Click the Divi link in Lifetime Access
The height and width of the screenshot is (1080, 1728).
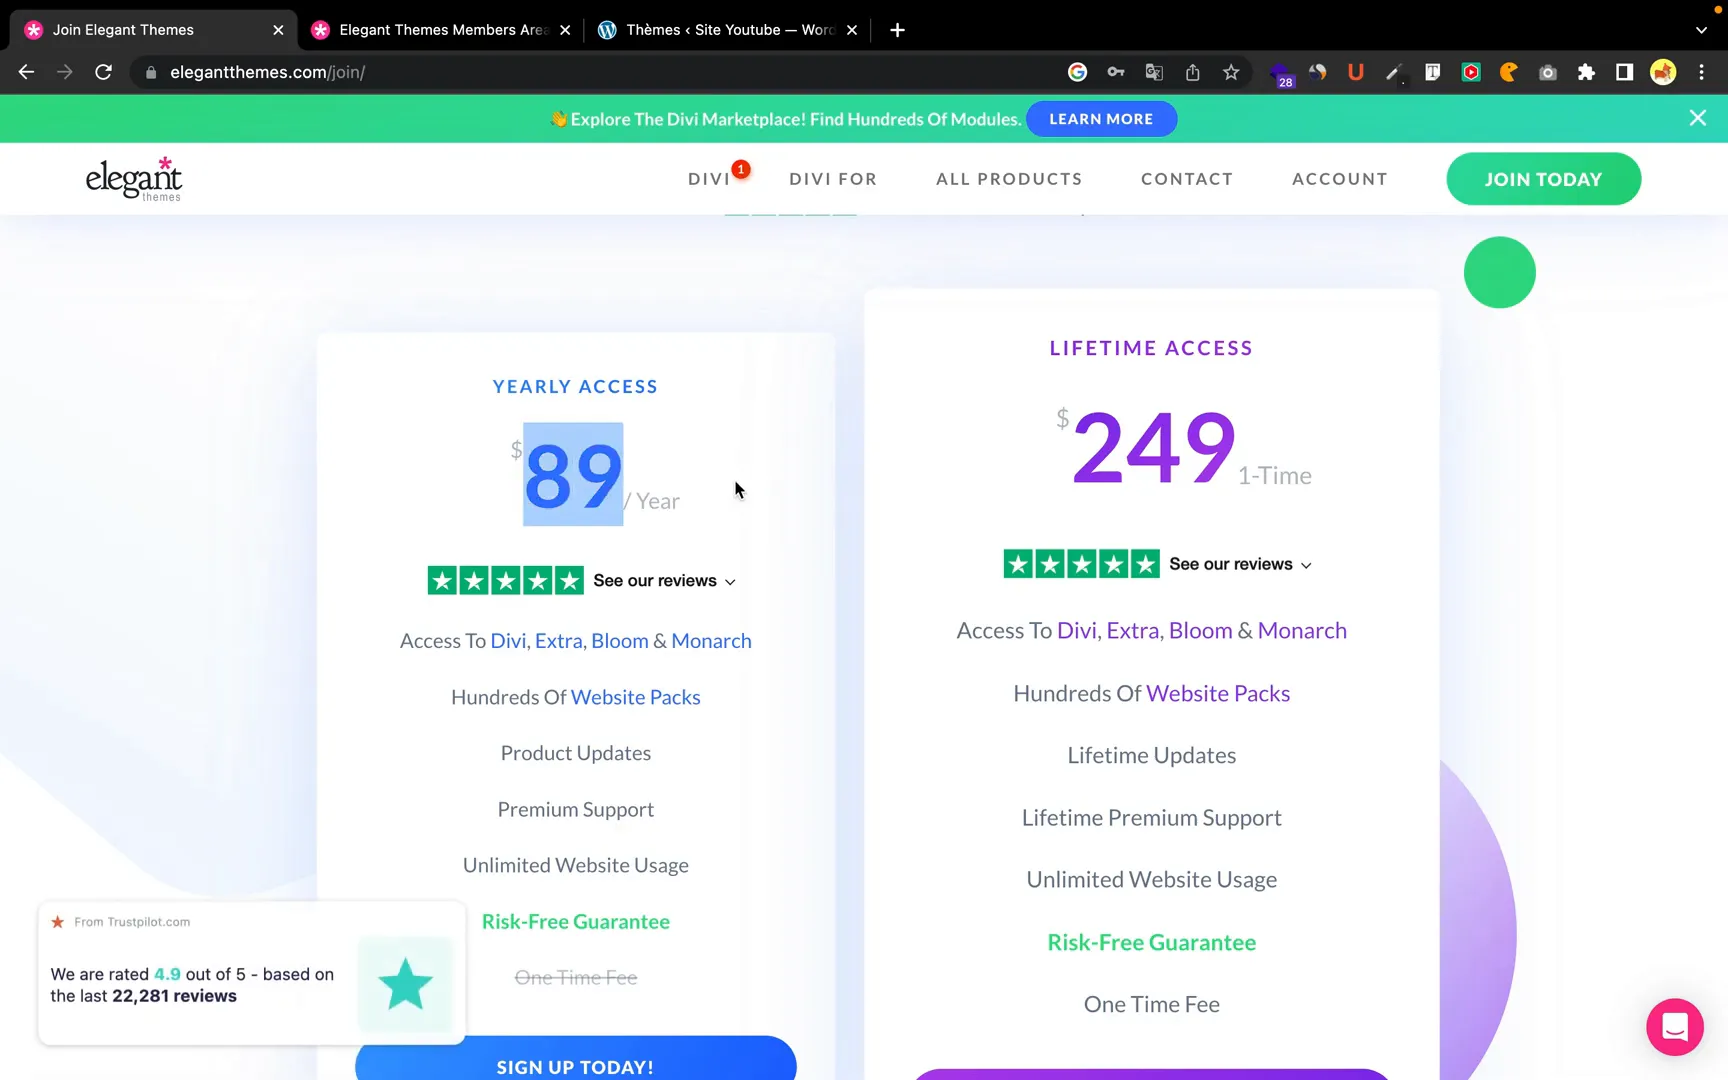(1077, 631)
